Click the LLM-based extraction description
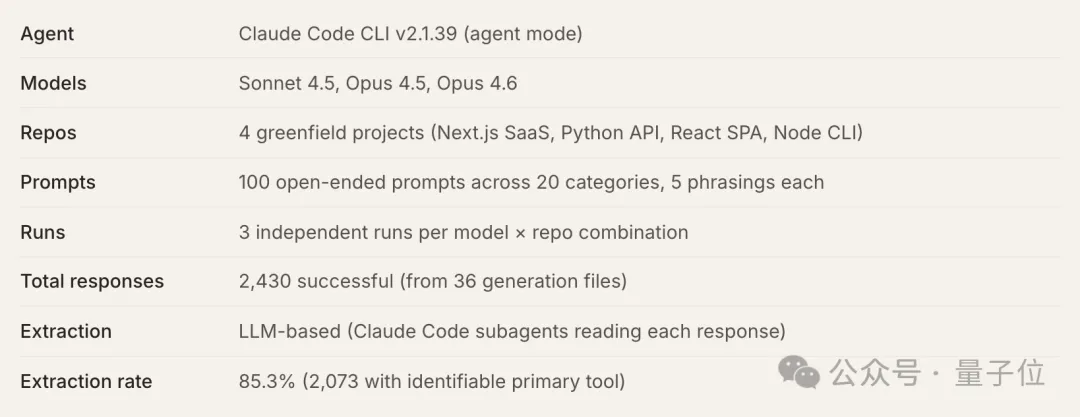 tap(512, 331)
